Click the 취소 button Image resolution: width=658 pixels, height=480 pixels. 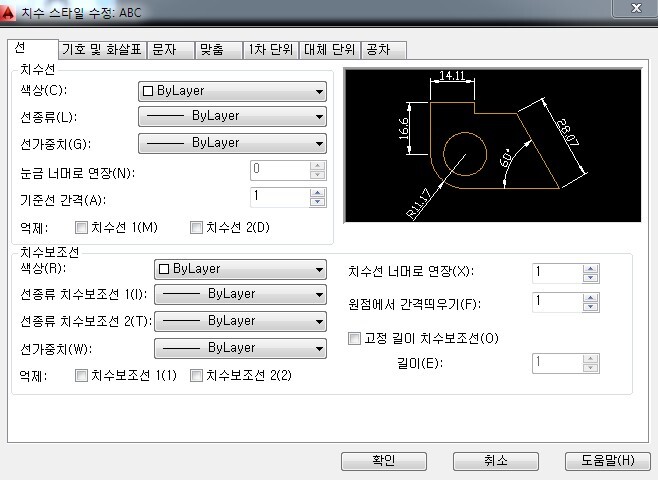tap(496, 461)
